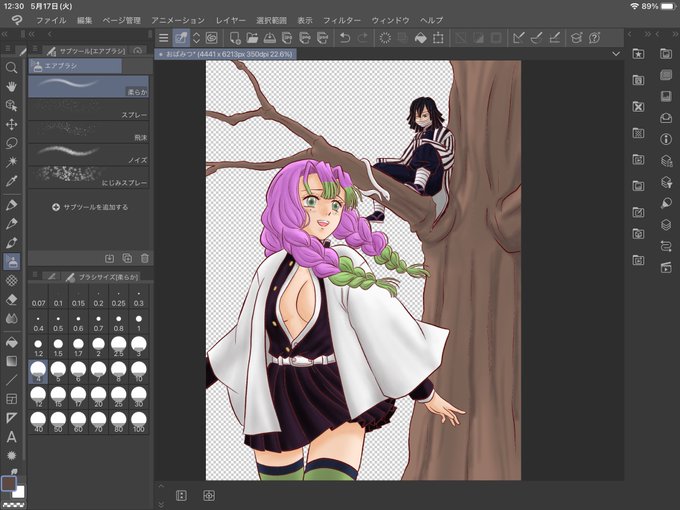Select the Hand move tool
The image size is (680, 510).
click(x=12, y=86)
